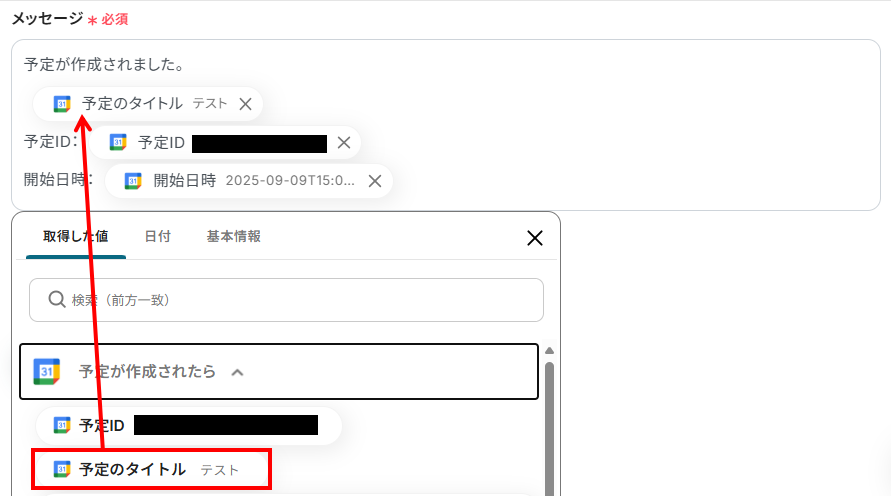The height and width of the screenshot is (496, 891).
Task: Select the 取得した値 tab
Action: (x=76, y=236)
